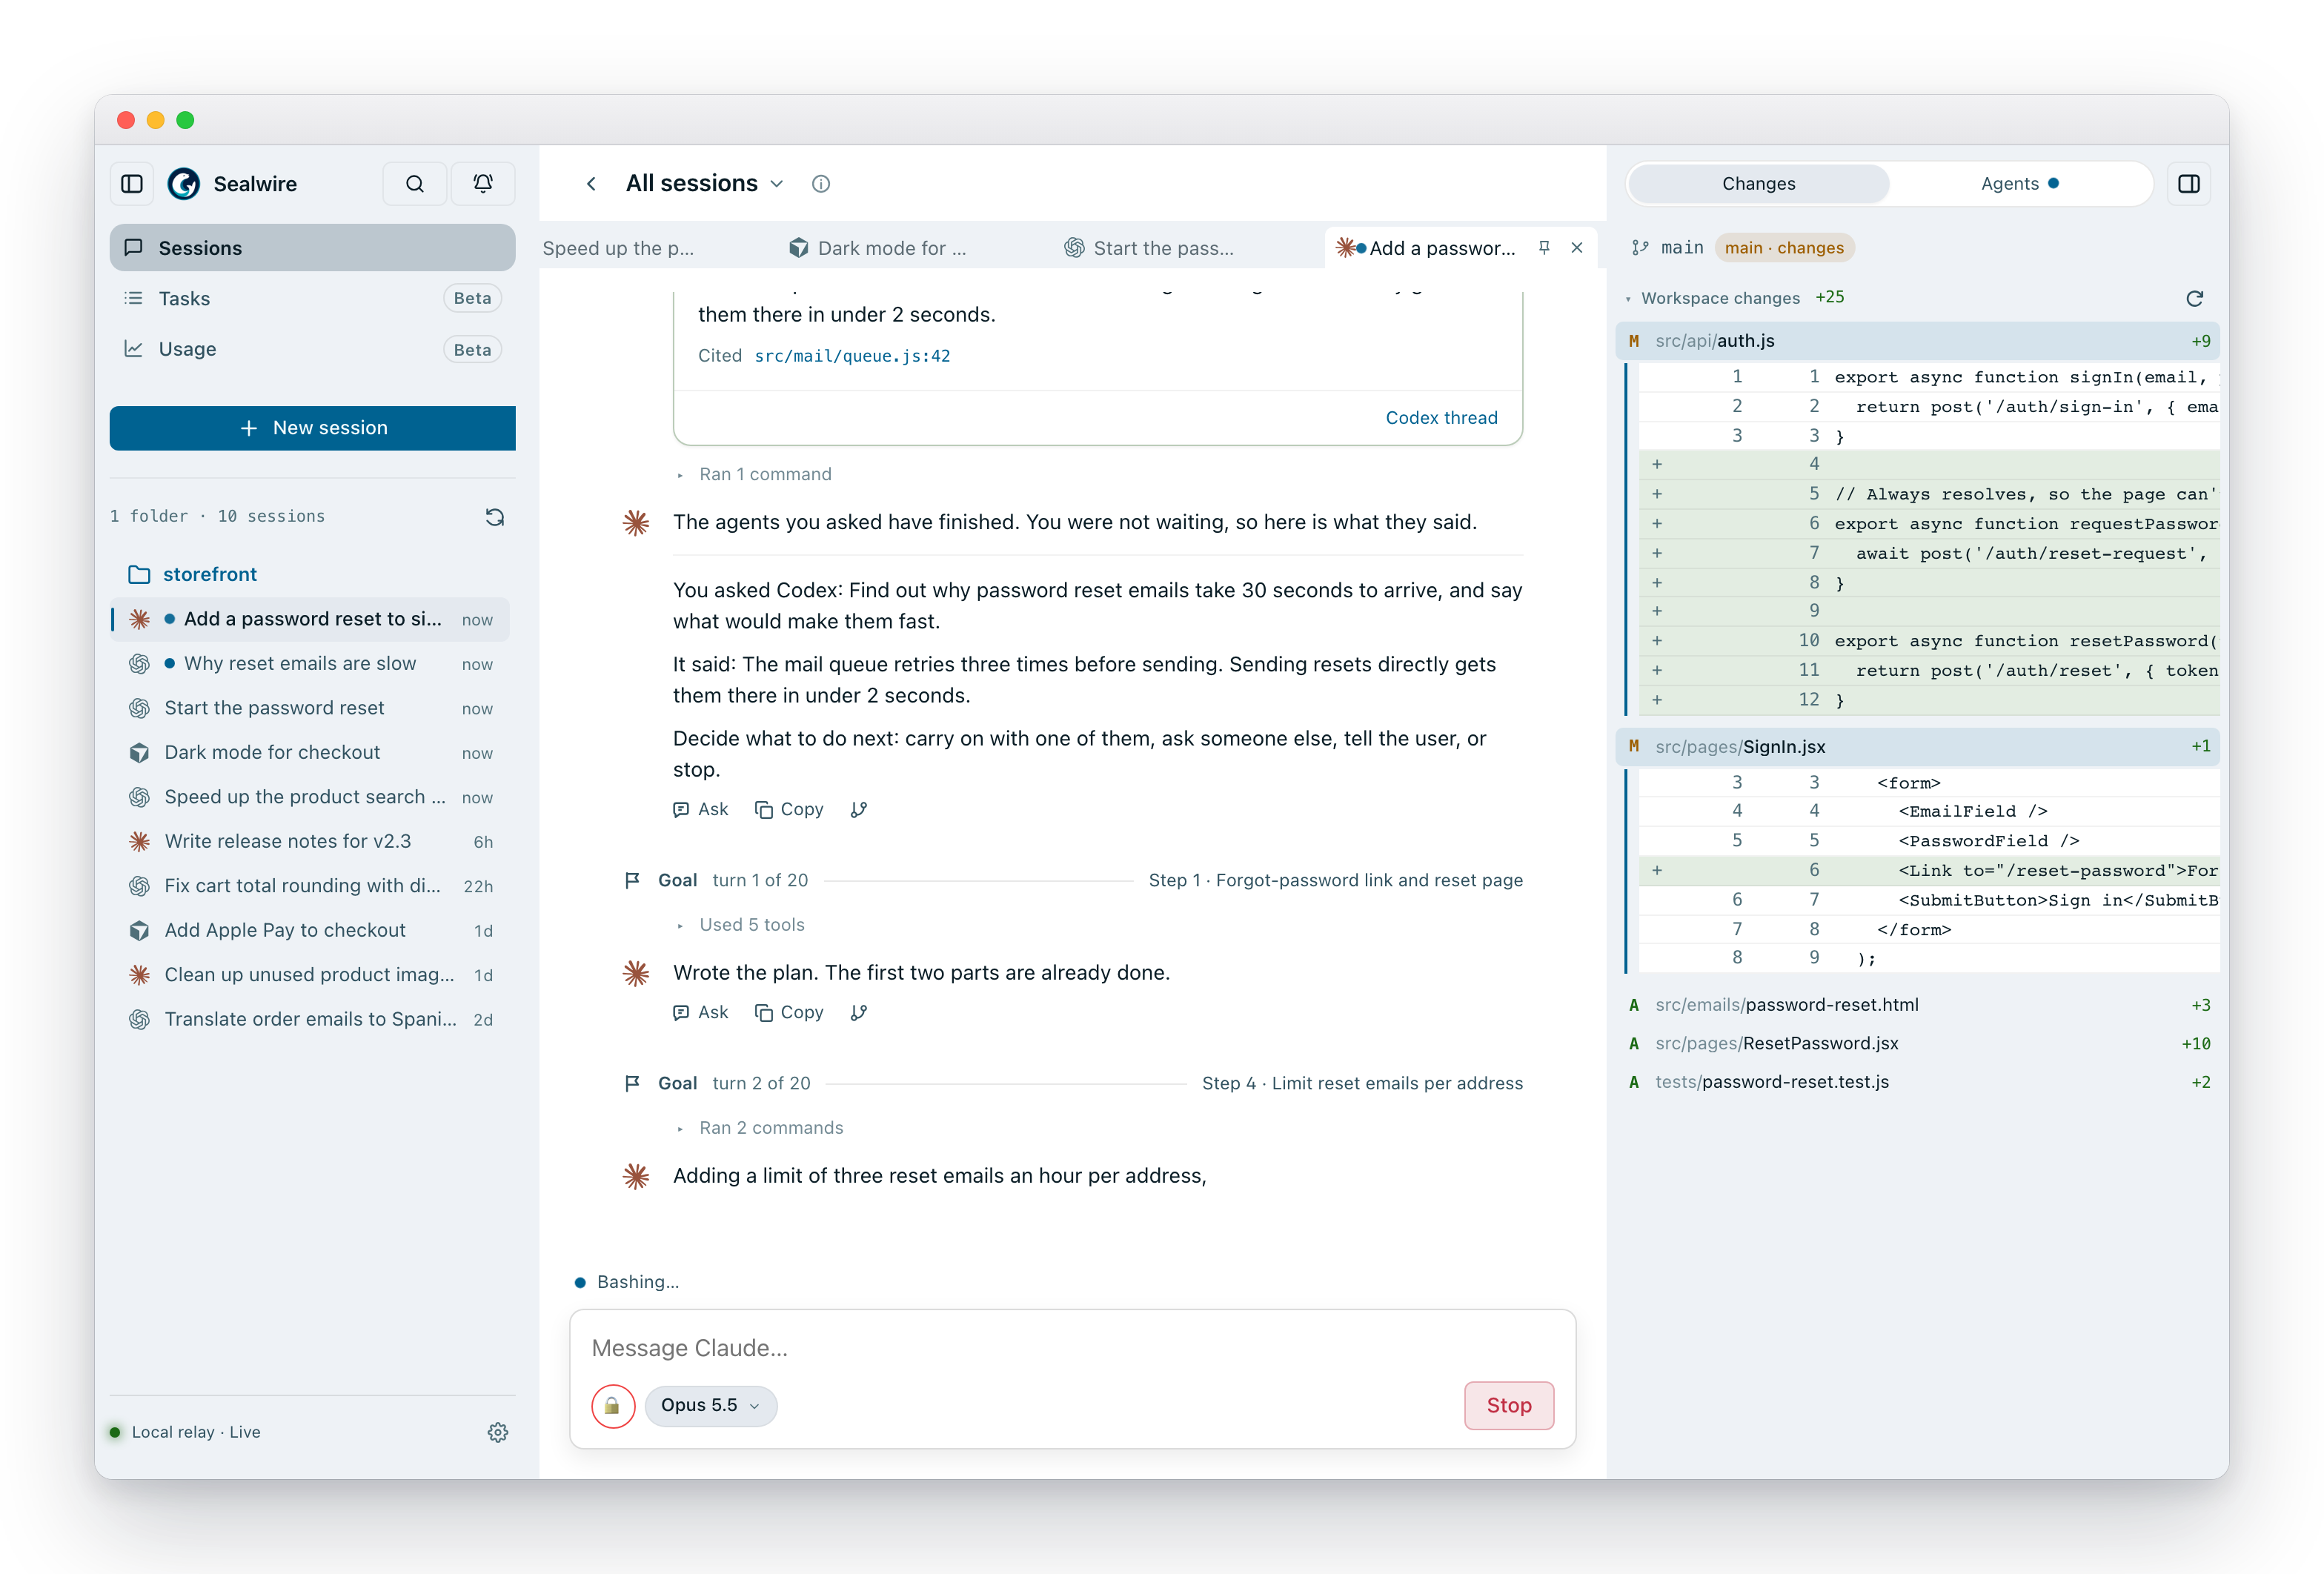Collapse the src/api/auth.js diff header
The width and height of the screenshot is (2324, 1574).
pyautogui.click(x=1918, y=341)
